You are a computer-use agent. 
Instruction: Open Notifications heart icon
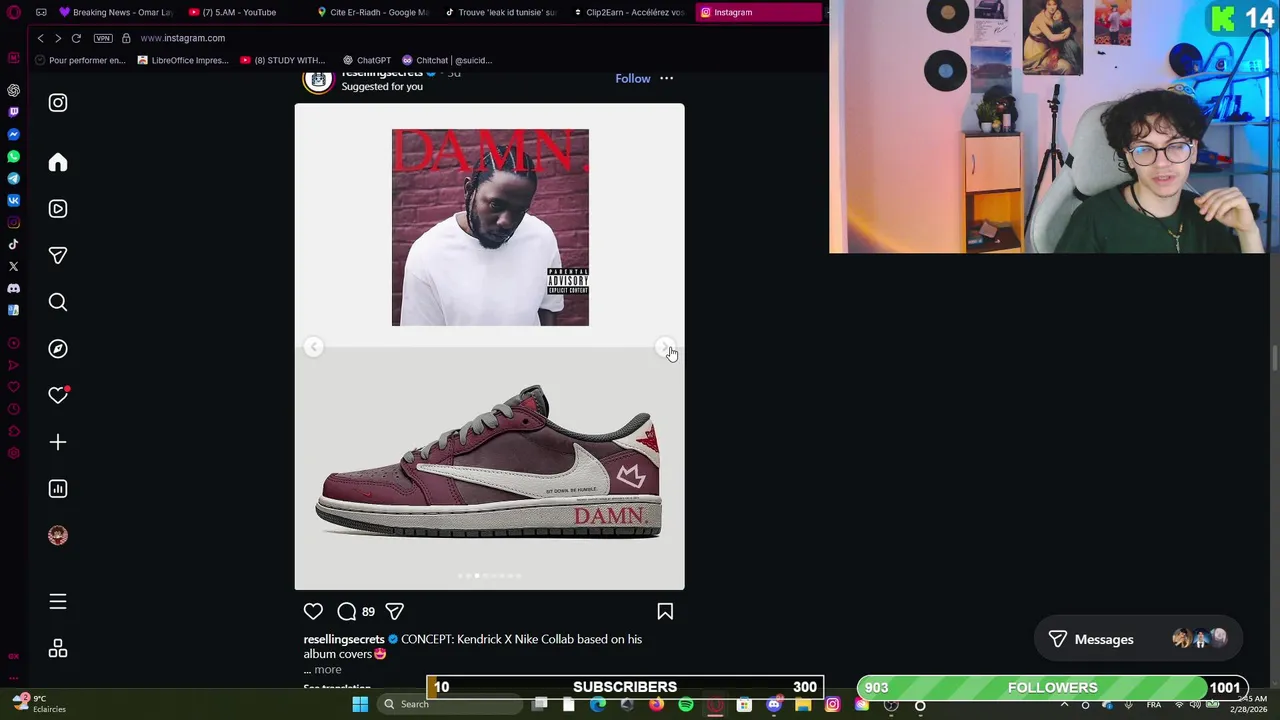pos(58,395)
